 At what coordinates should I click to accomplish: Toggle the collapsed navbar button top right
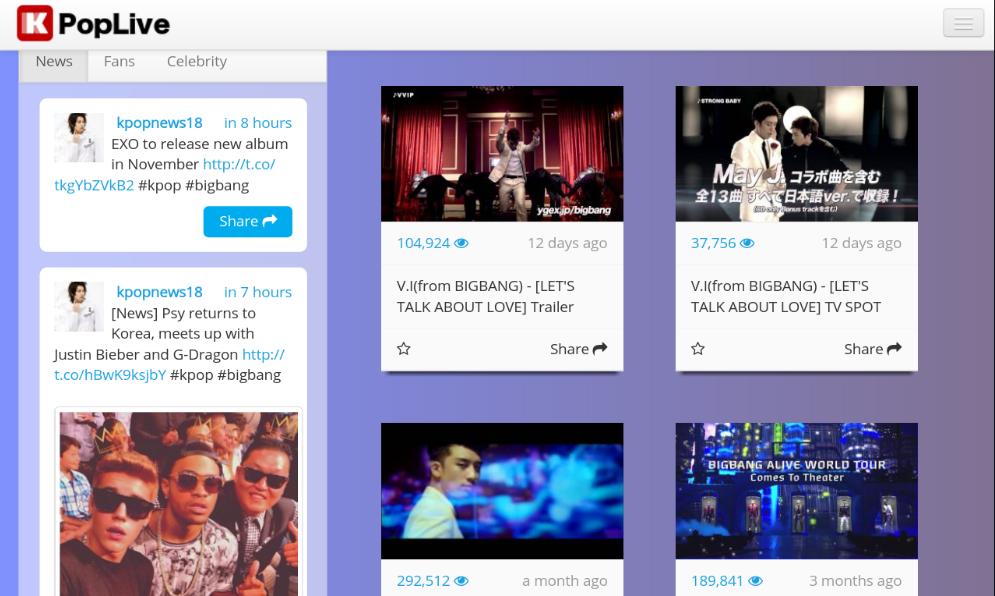click(962, 22)
